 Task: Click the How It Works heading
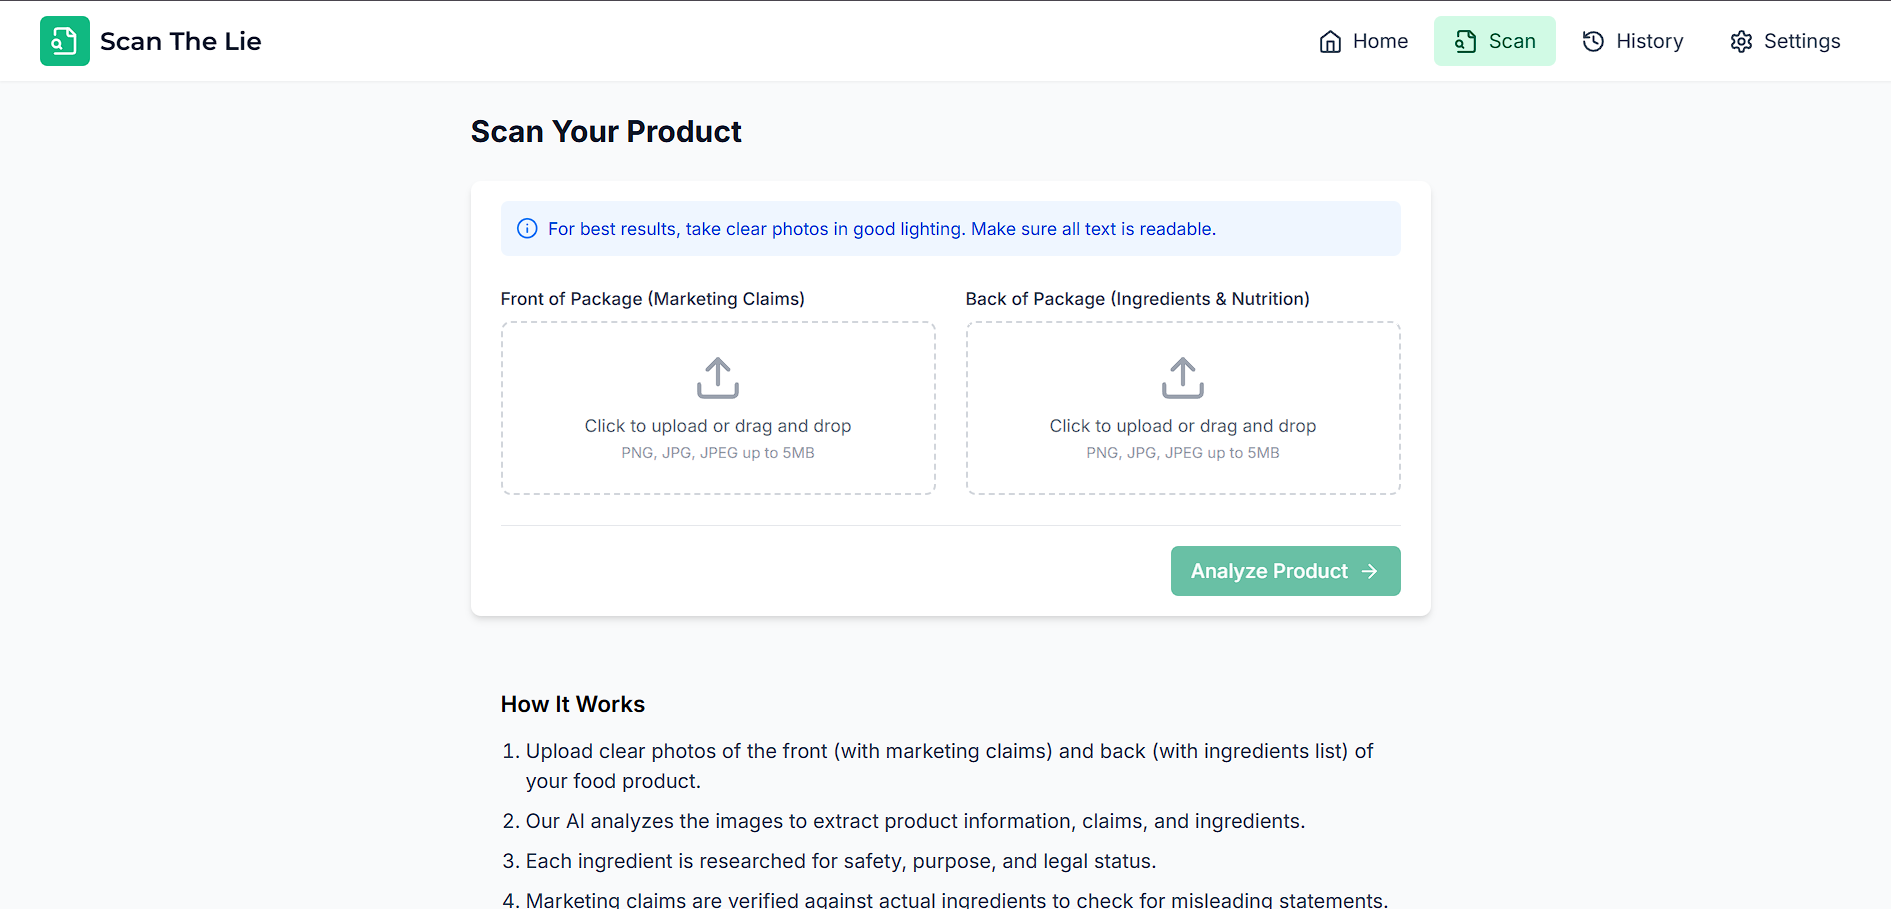click(573, 704)
